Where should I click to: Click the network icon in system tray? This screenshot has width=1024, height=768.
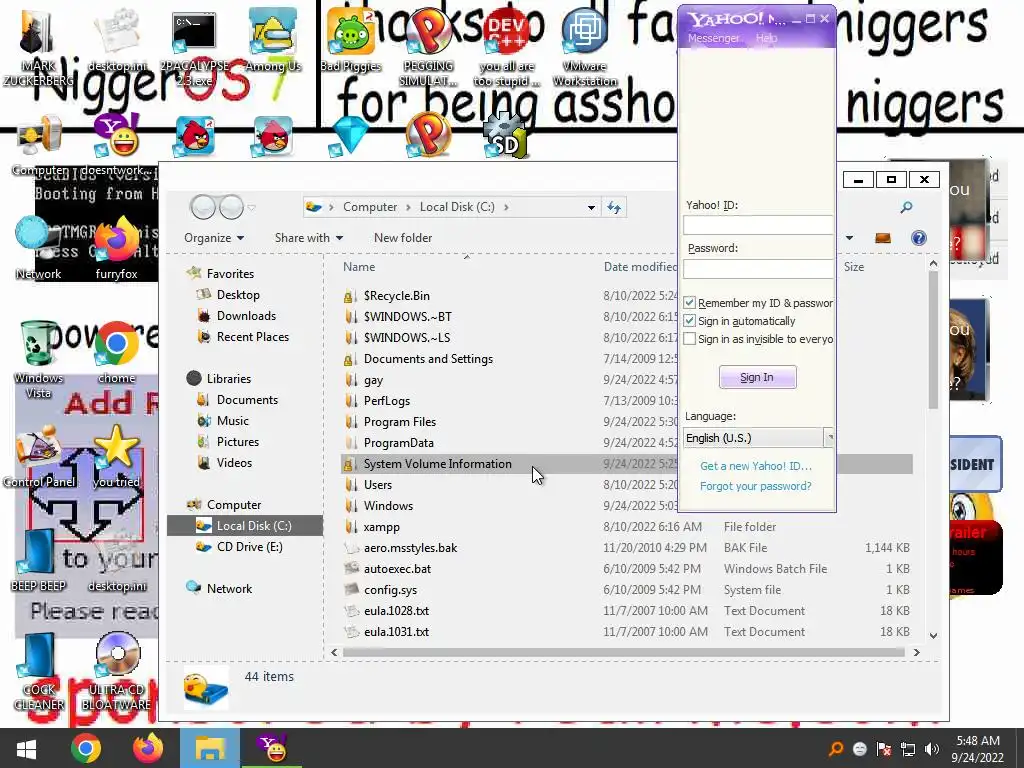tap(908, 748)
